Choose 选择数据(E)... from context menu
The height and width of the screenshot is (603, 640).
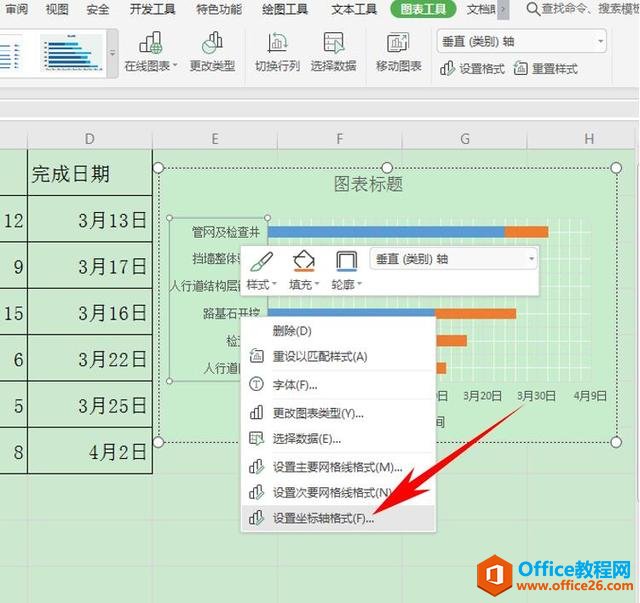[x=338, y=439]
